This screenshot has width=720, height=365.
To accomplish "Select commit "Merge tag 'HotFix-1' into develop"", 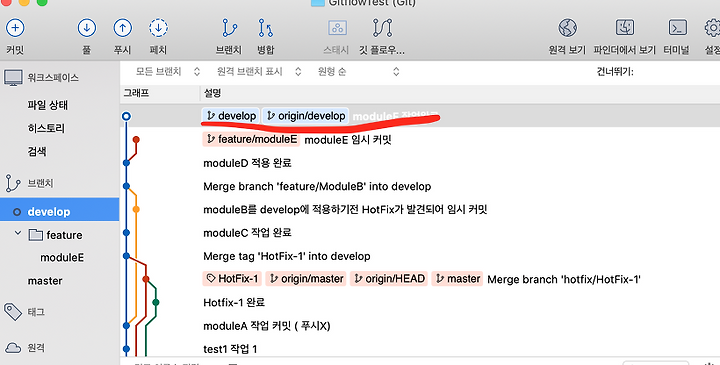I will (287, 256).
